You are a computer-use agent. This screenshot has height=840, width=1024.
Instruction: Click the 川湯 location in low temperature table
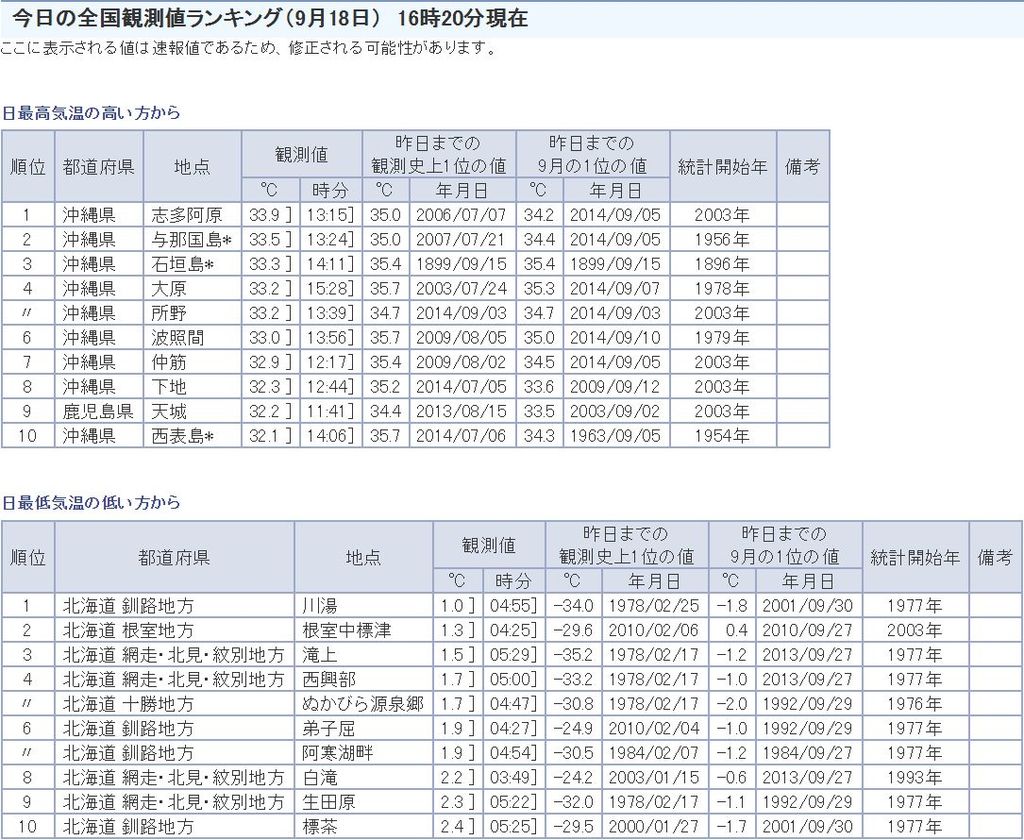tap(322, 606)
